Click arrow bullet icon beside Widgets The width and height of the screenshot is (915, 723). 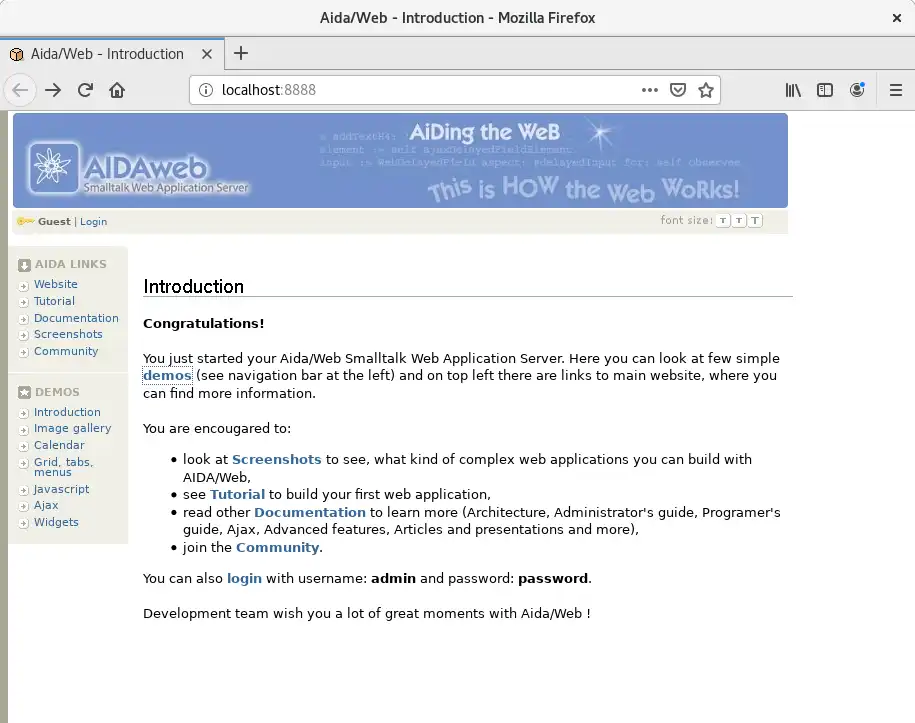click(x=23, y=523)
